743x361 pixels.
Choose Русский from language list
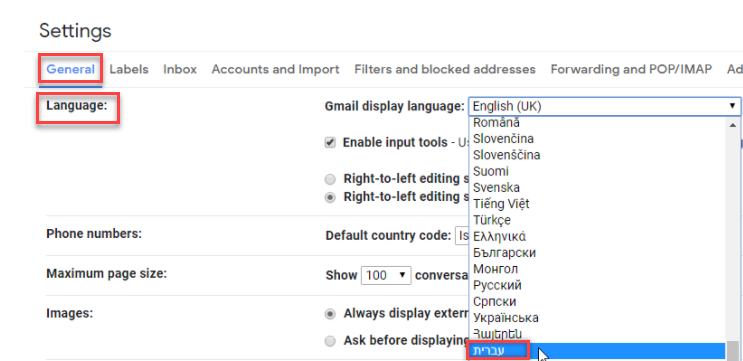point(597,285)
